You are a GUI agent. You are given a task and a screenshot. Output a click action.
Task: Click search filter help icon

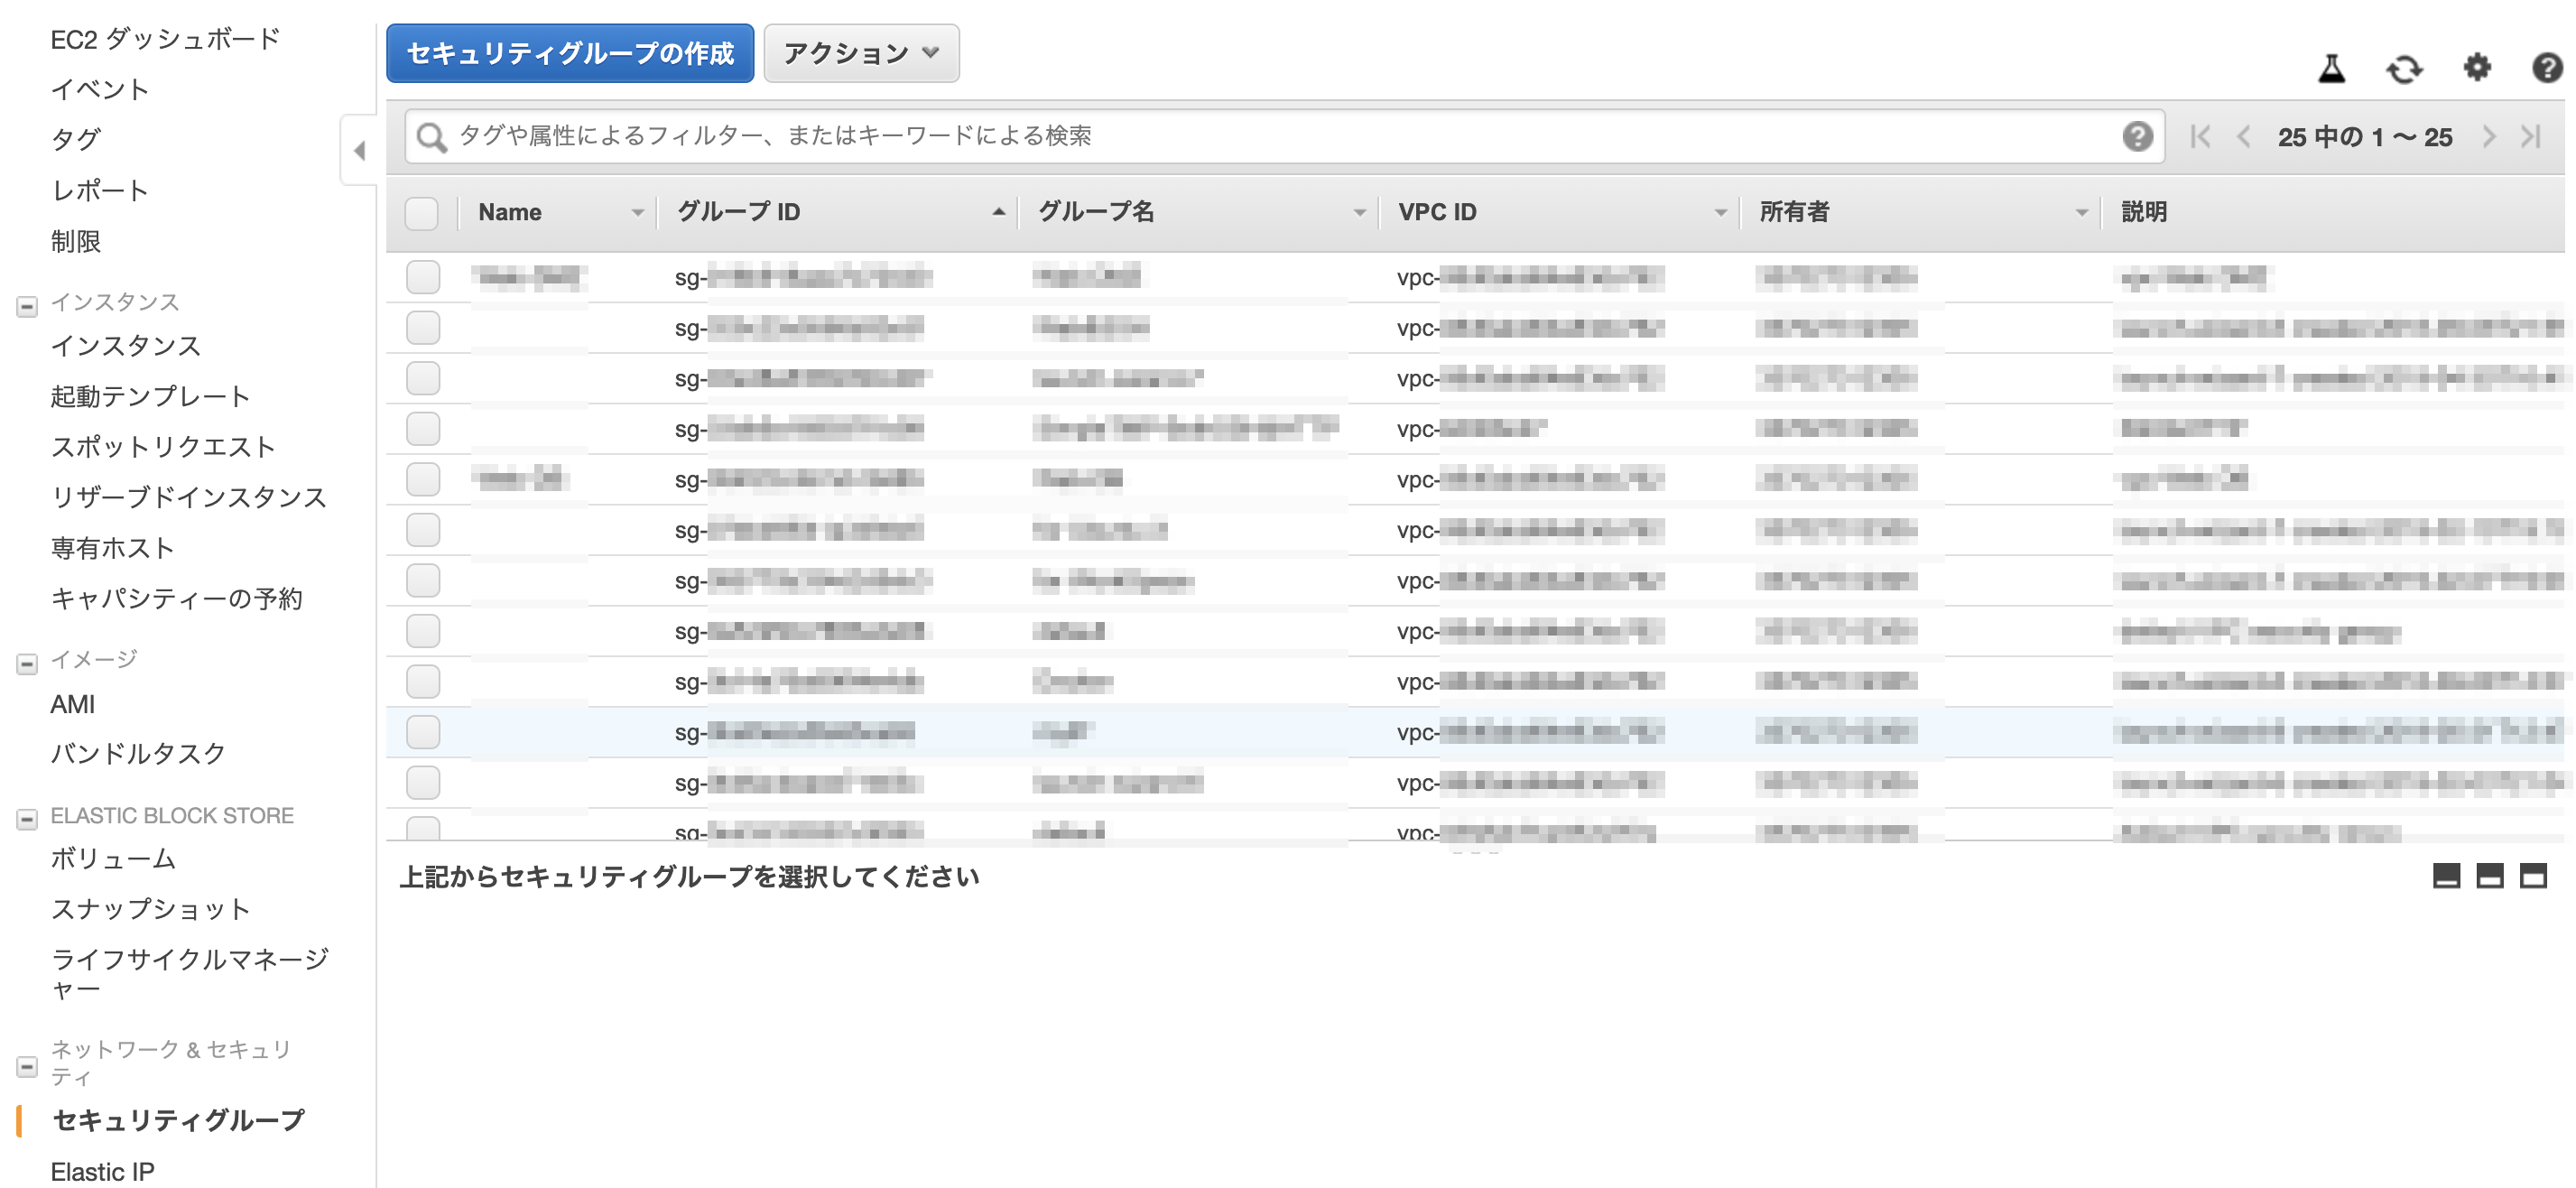point(2137,136)
